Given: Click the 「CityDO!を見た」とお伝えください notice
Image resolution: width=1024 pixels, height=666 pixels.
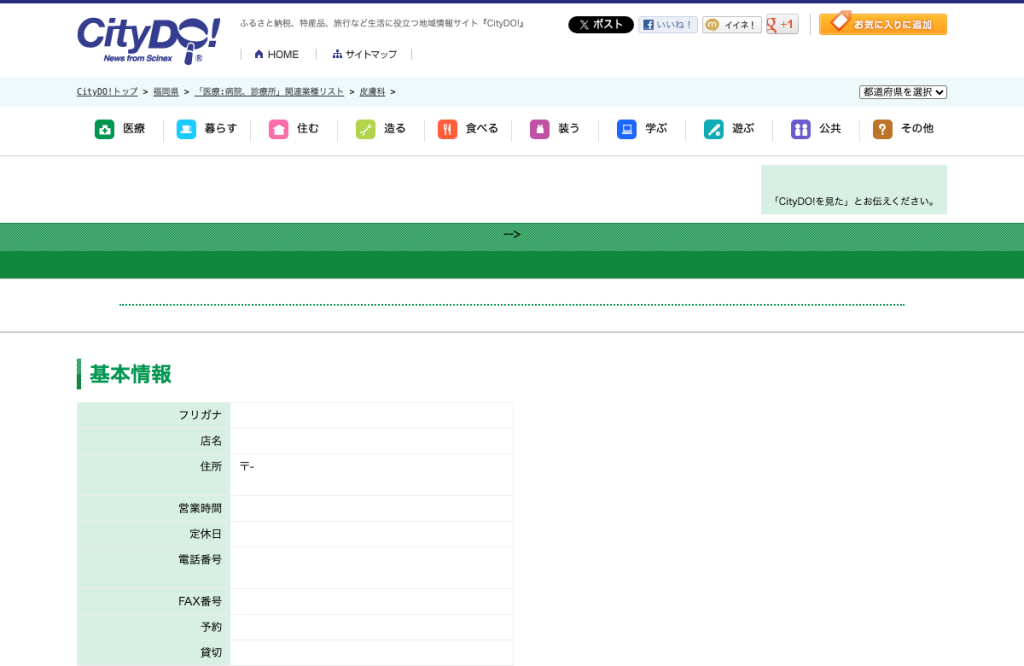Looking at the screenshot, I should click(854, 201).
